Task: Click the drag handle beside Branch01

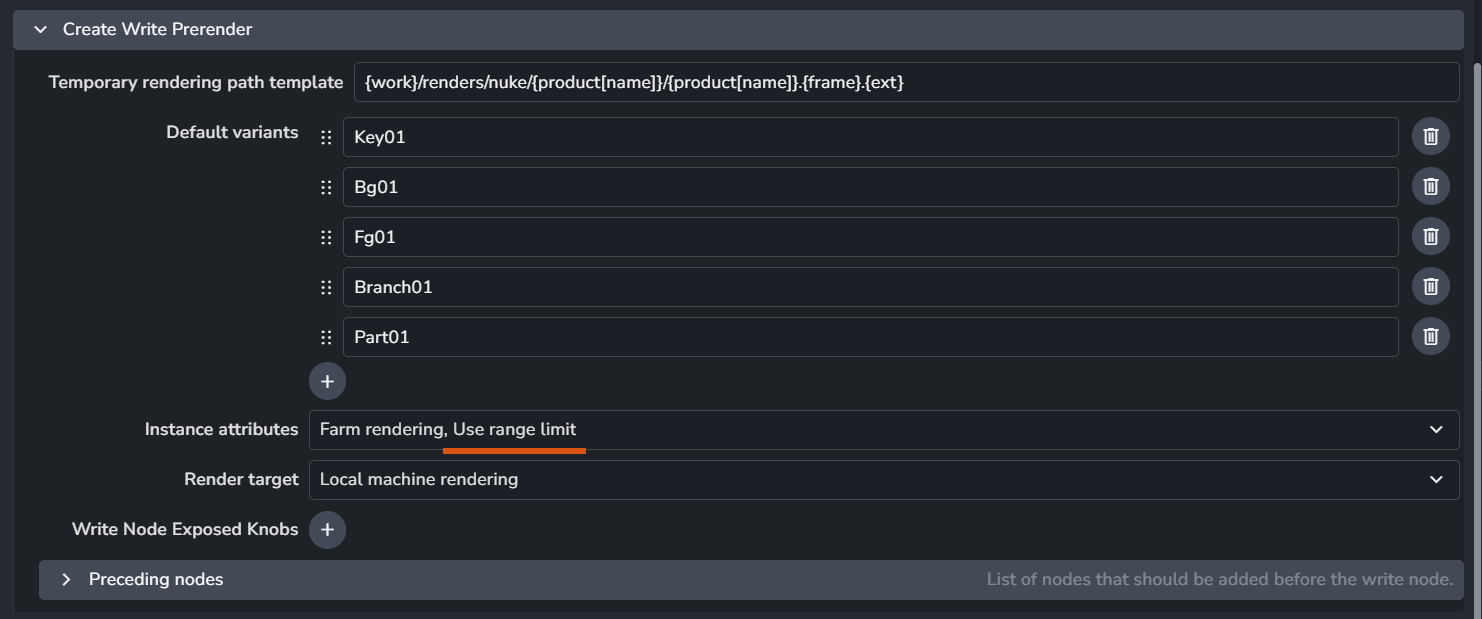Action: click(x=326, y=287)
